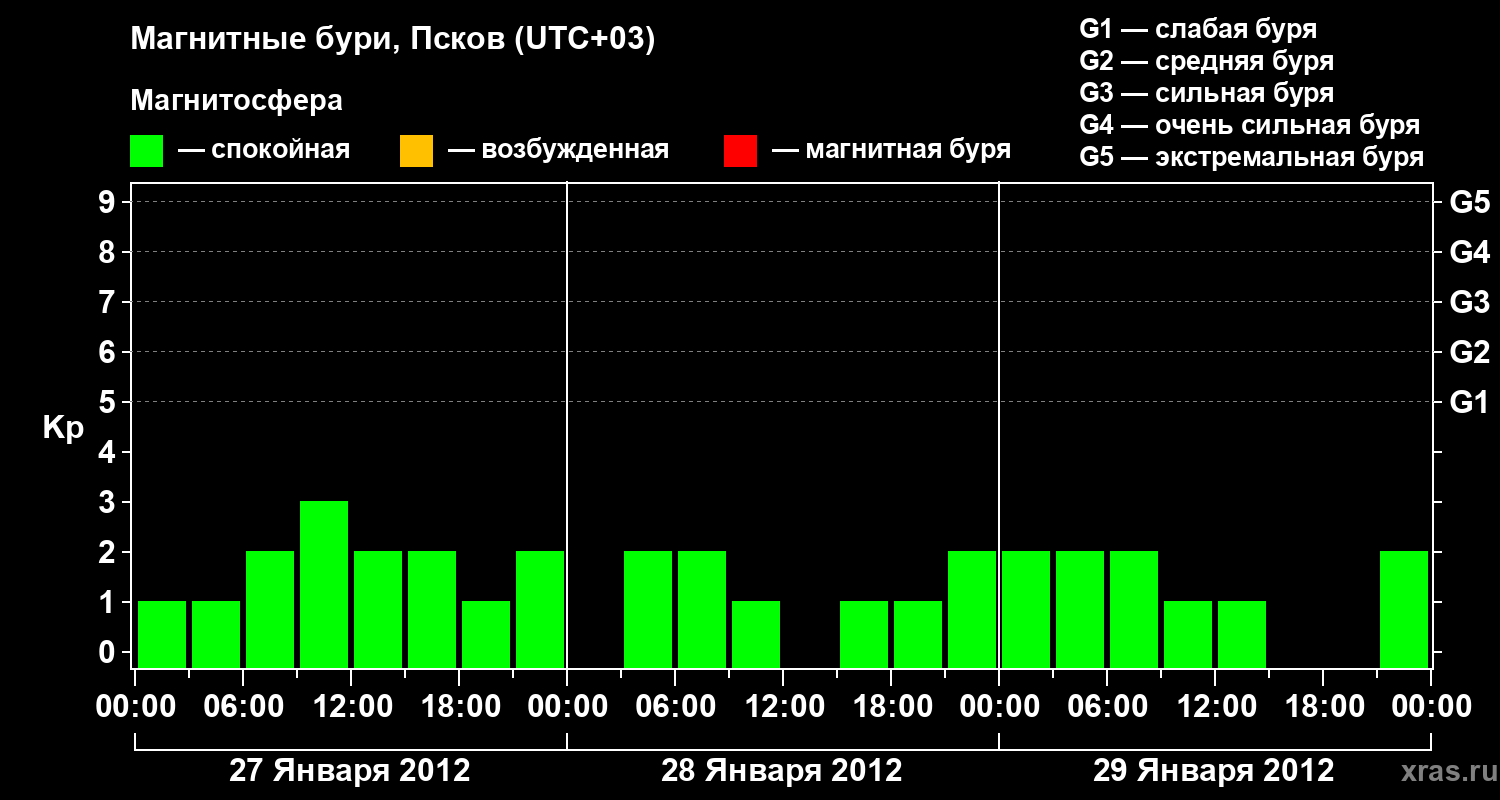Click the 06:00 time label under 28 January
This screenshot has height=800, width=1500.
coord(674,707)
